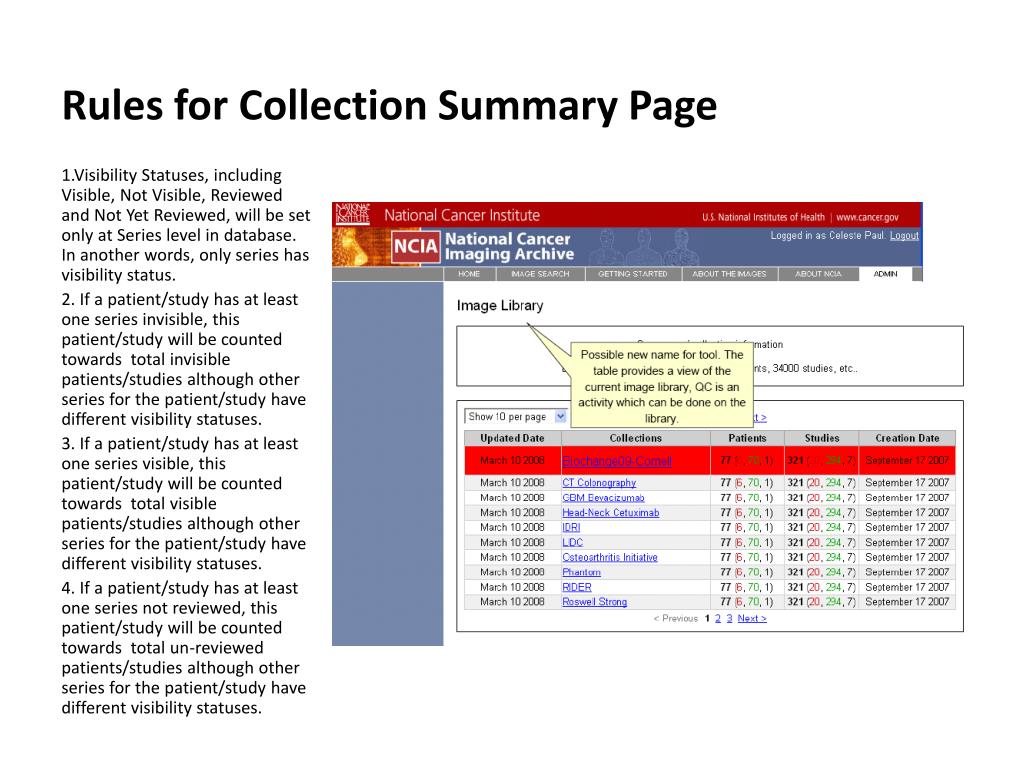Open the HOME tab
Image resolution: width=1024 pixels, height=768 pixels.
tap(468, 274)
